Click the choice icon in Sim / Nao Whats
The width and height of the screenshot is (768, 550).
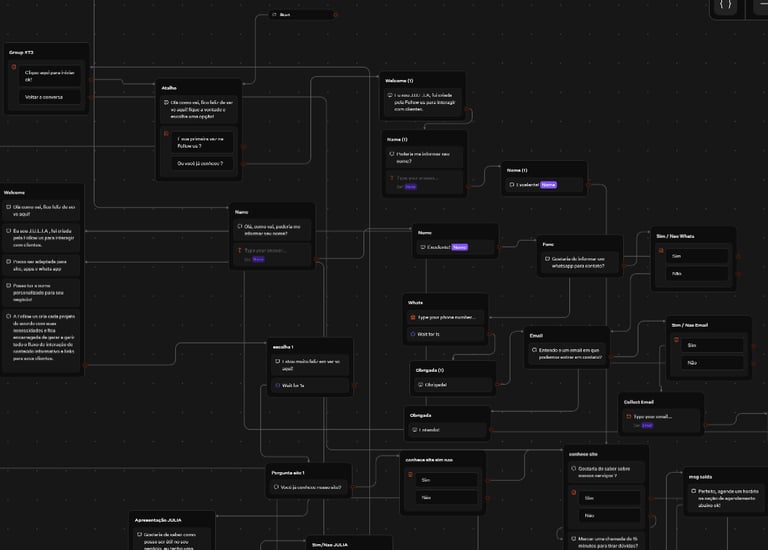click(661, 250)
